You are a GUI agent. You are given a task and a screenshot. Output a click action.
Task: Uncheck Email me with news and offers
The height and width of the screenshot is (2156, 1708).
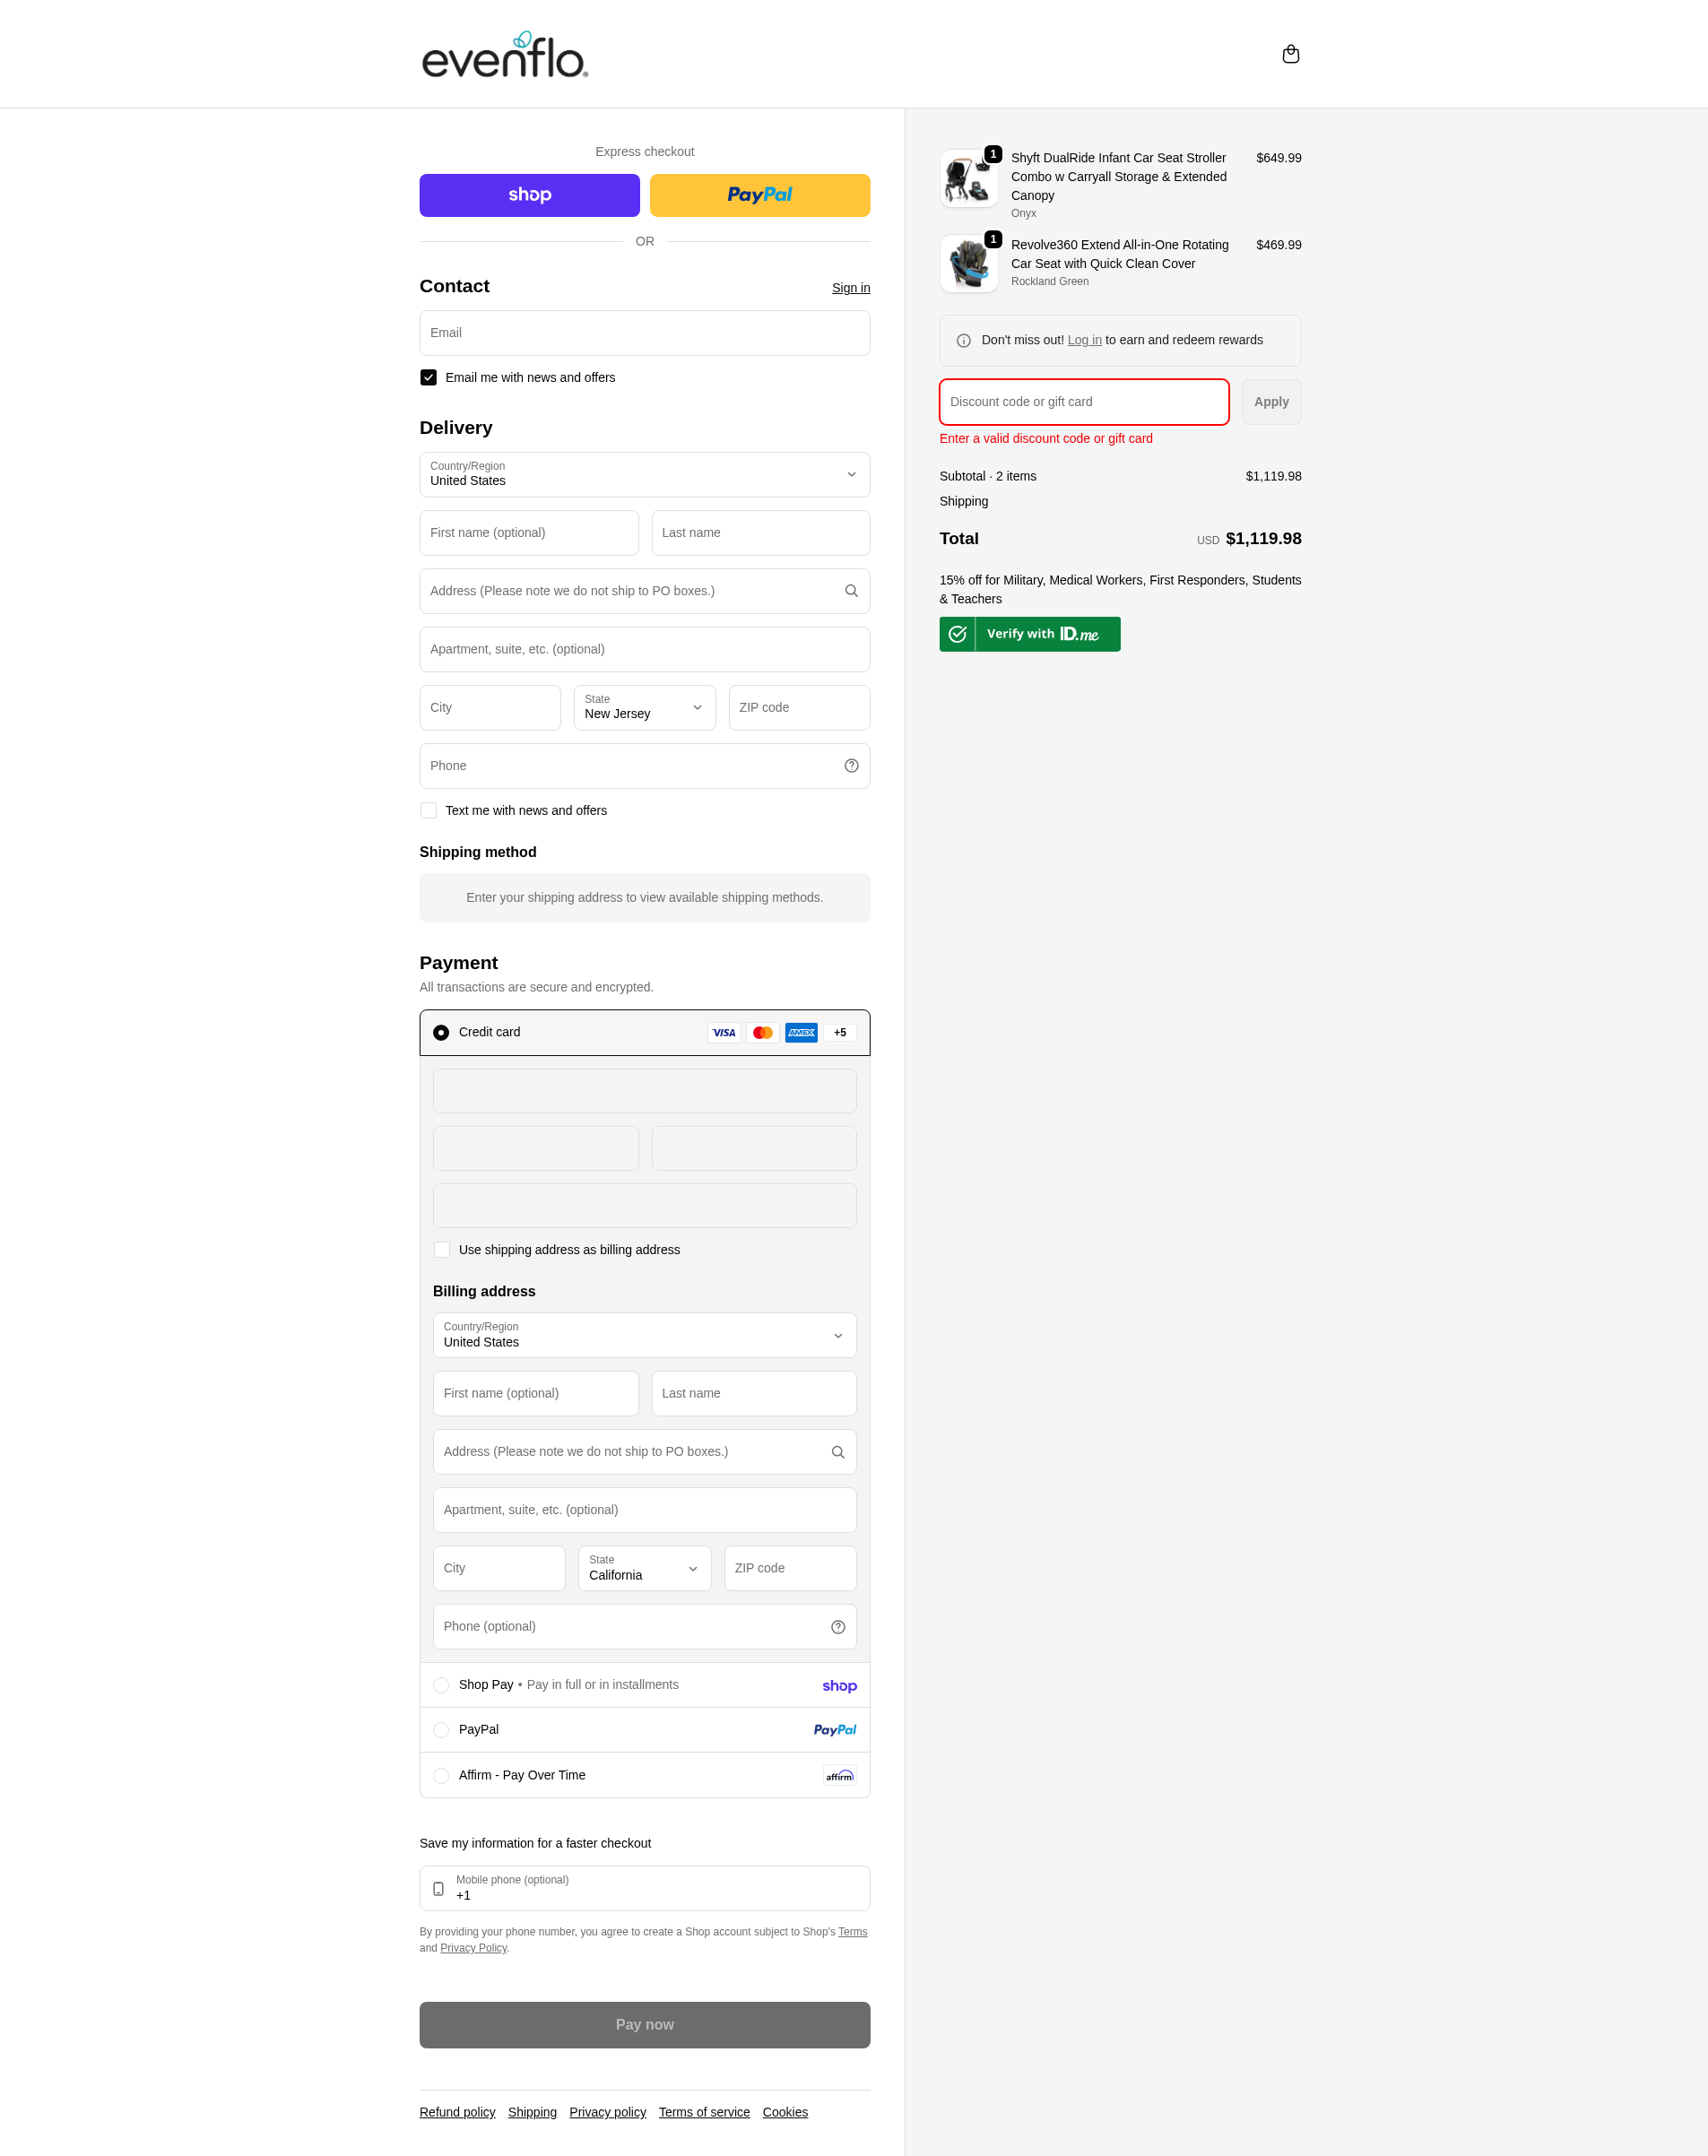pyautogui.click(x=429, y=378)
